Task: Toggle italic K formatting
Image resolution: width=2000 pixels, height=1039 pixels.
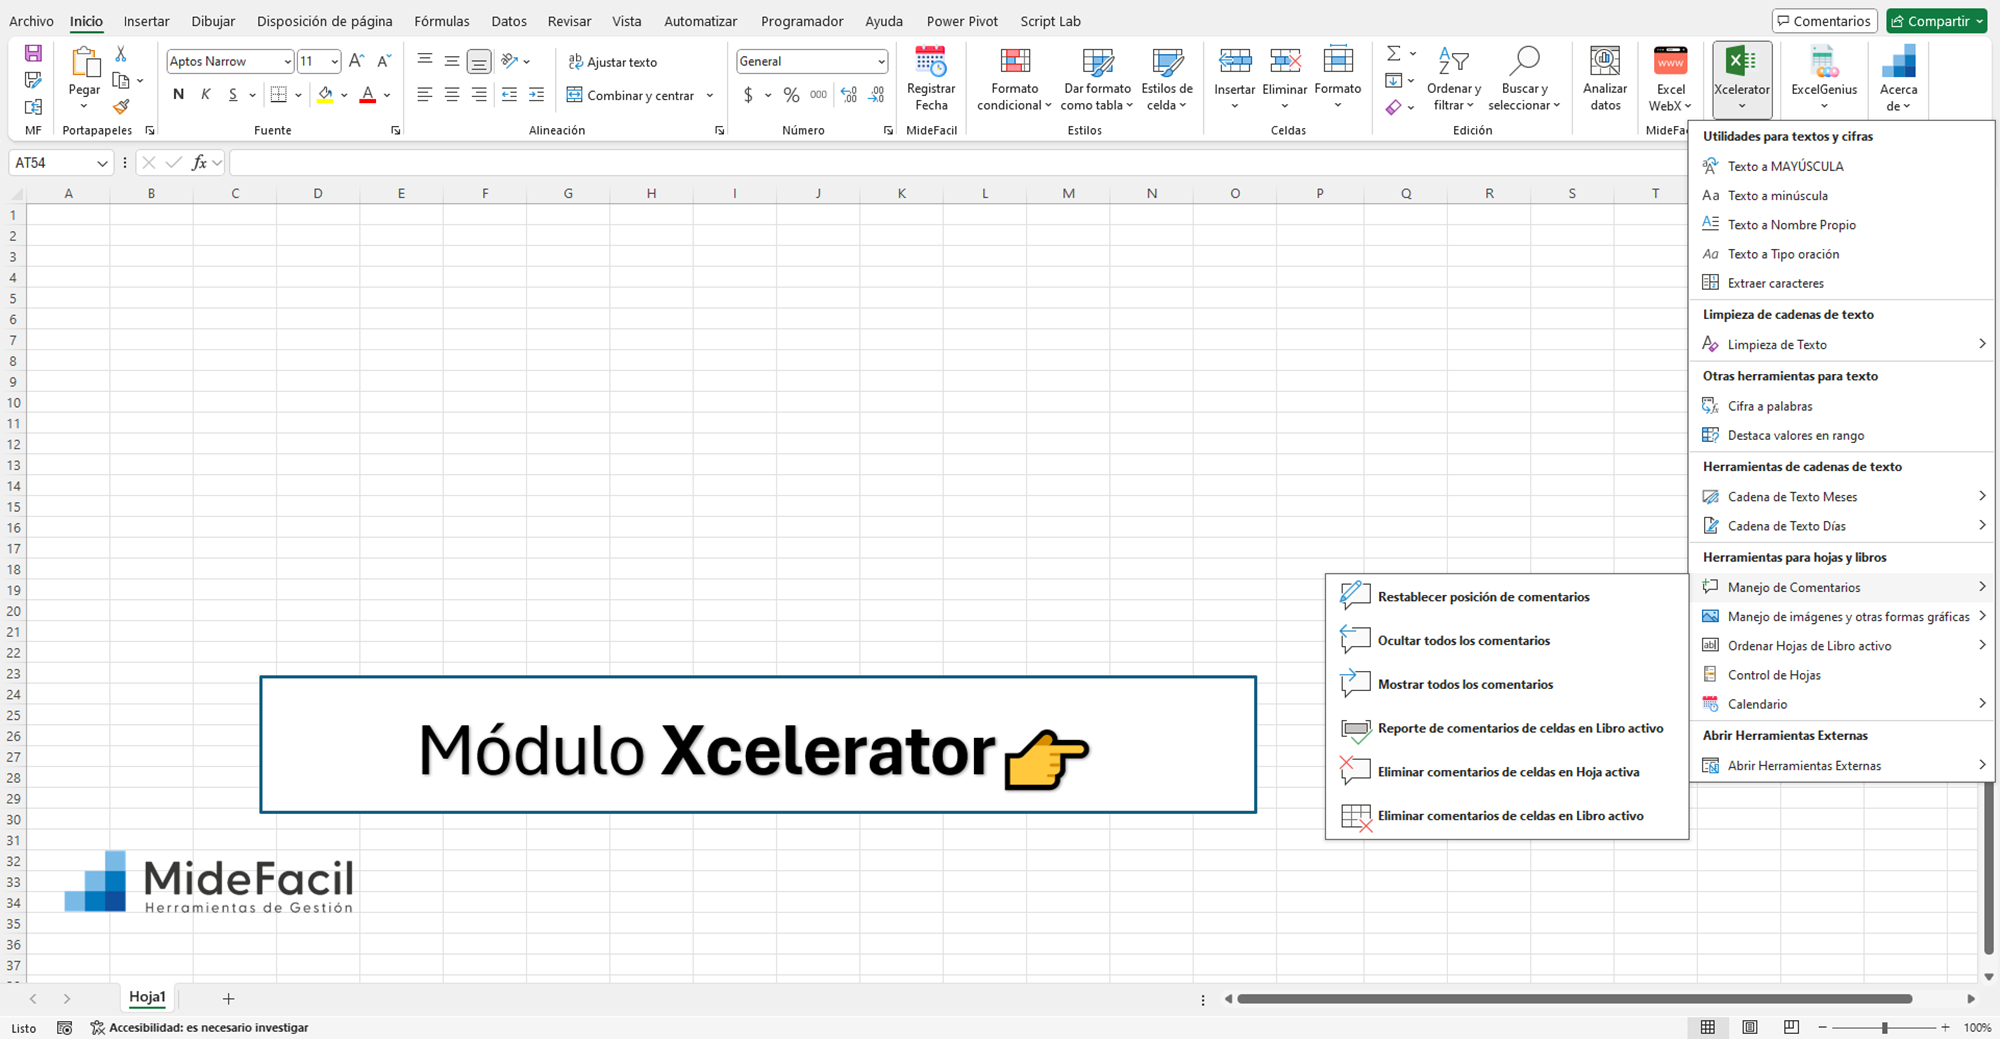Action: tap(206, 95)
